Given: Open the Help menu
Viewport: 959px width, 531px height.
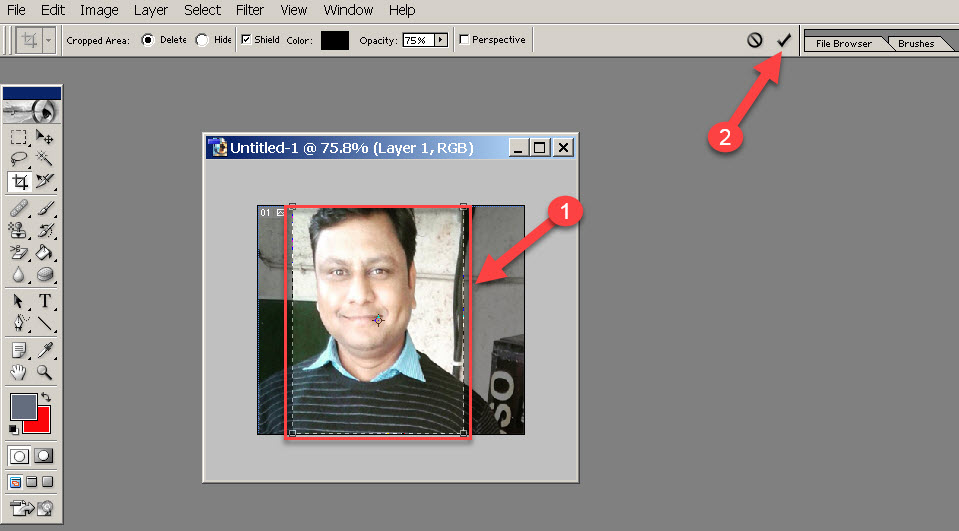Looking at the screenshot, I should pos(402,10).
